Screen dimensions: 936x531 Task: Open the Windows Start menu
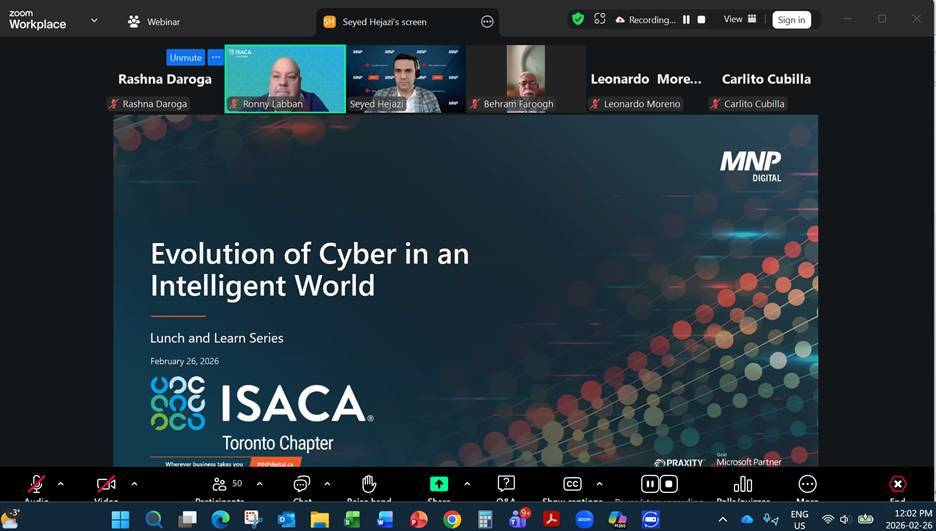121,519
